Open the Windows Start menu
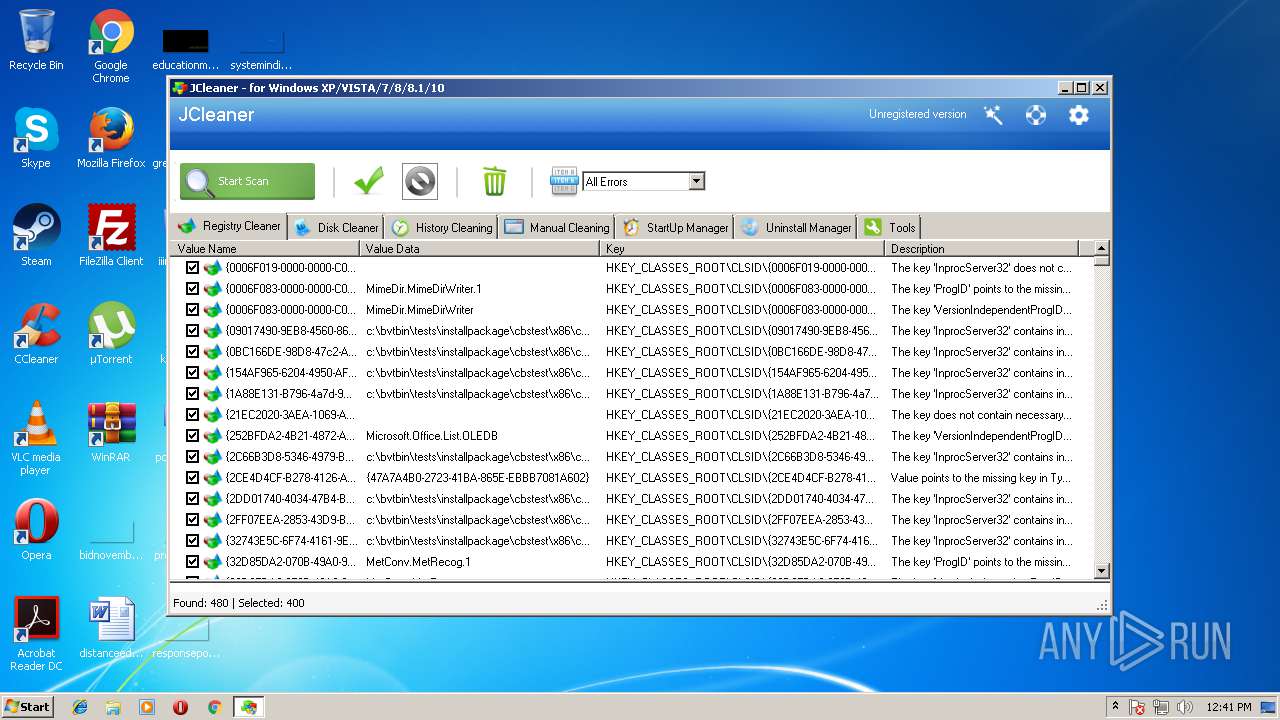This screenshot has height=720, width=1280. (27, 706)
